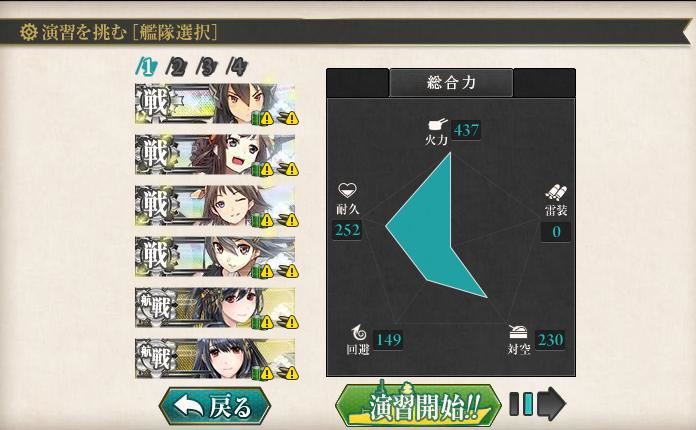Select fleet number 1 tab
The height and width of the screenshot is (430, 696).
tap(147, 67)
